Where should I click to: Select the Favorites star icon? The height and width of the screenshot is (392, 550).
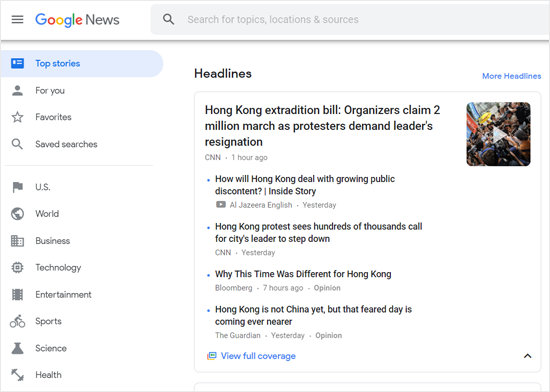coord(17,117)
